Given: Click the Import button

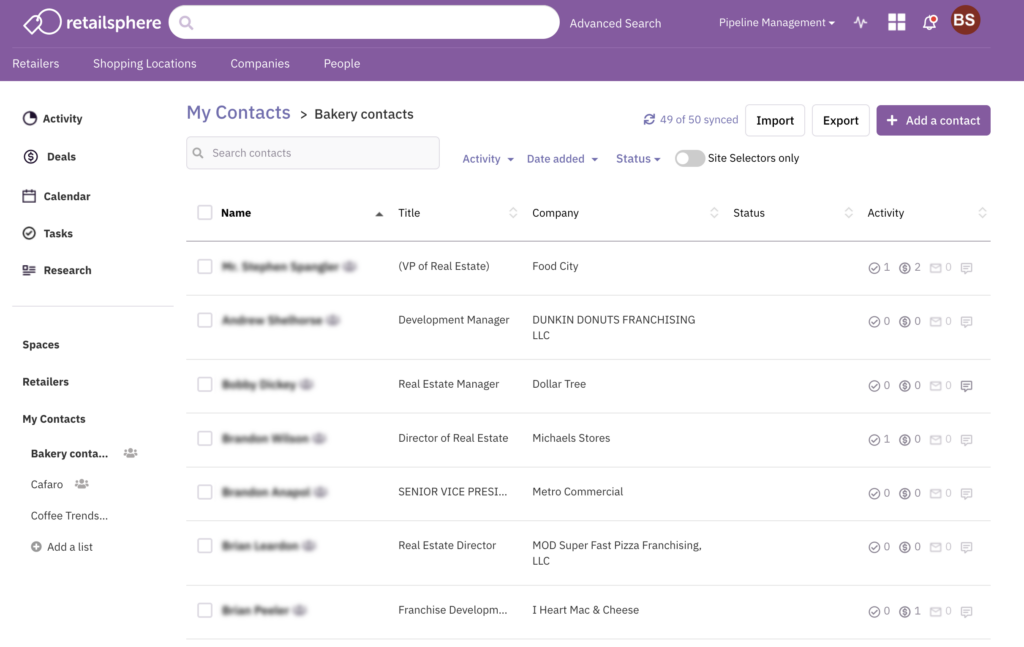Looking at the screenshot, I should (x=775, y=120).
